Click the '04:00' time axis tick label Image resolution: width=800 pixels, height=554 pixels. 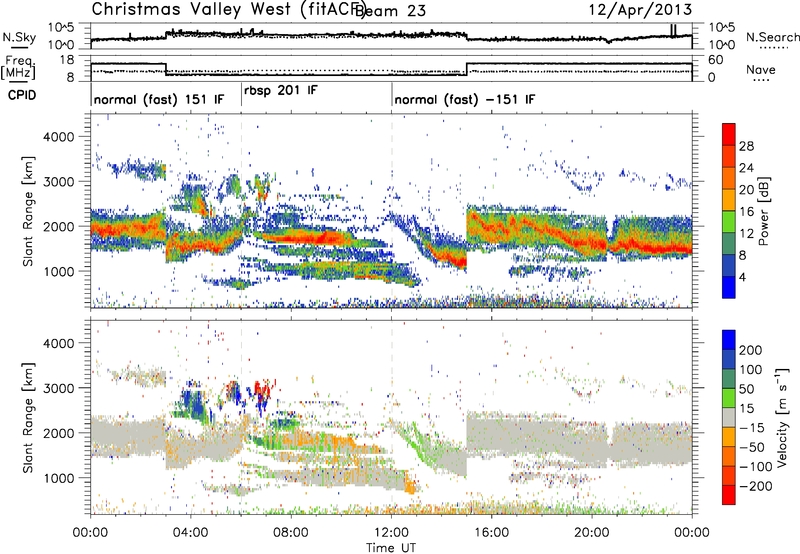tap(191, 533)
